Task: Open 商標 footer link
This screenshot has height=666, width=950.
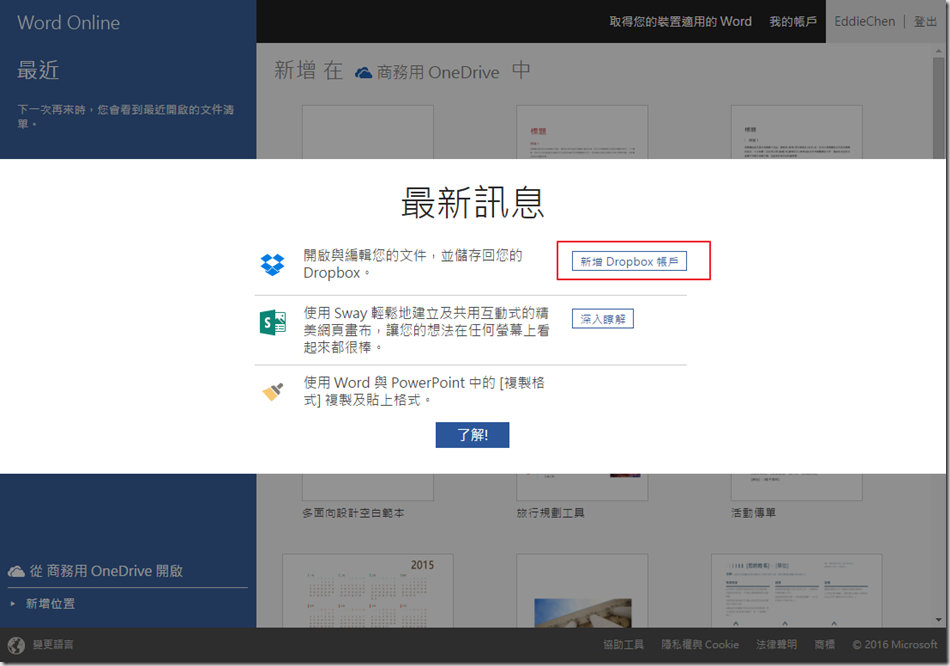Action: pyautogui.click(x=825, y=645)
